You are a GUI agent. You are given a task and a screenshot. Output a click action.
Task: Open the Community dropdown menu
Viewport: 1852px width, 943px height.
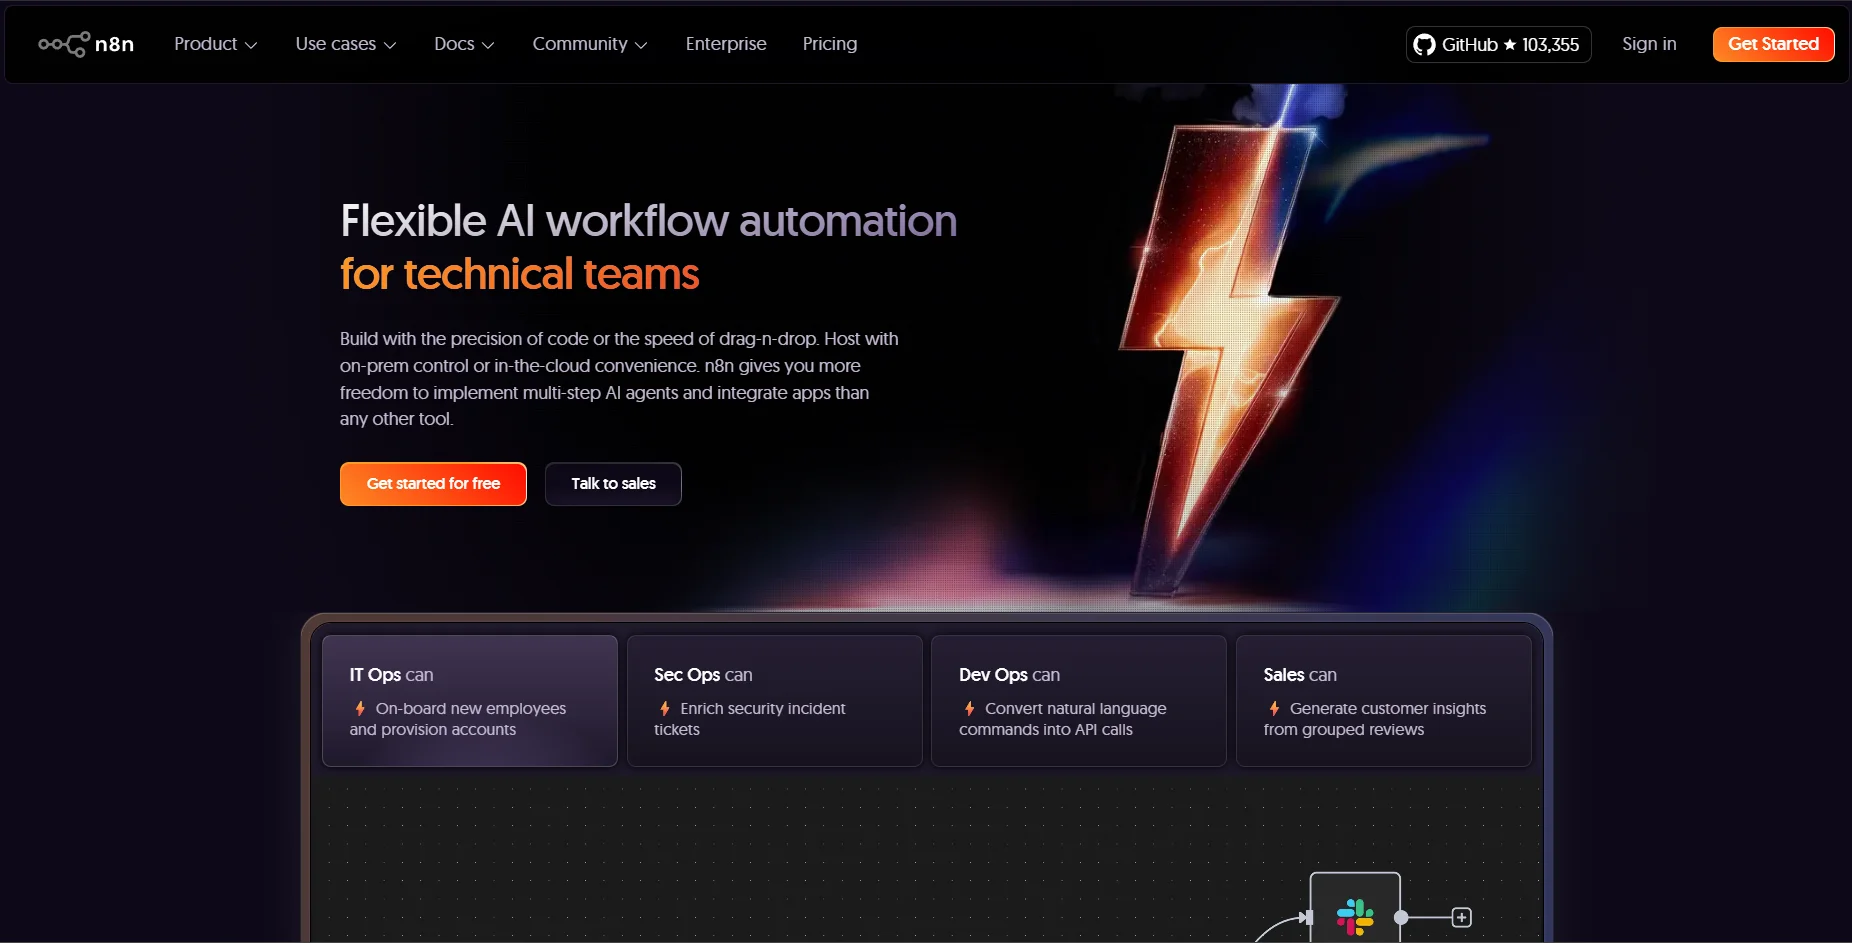pos(590,44)
